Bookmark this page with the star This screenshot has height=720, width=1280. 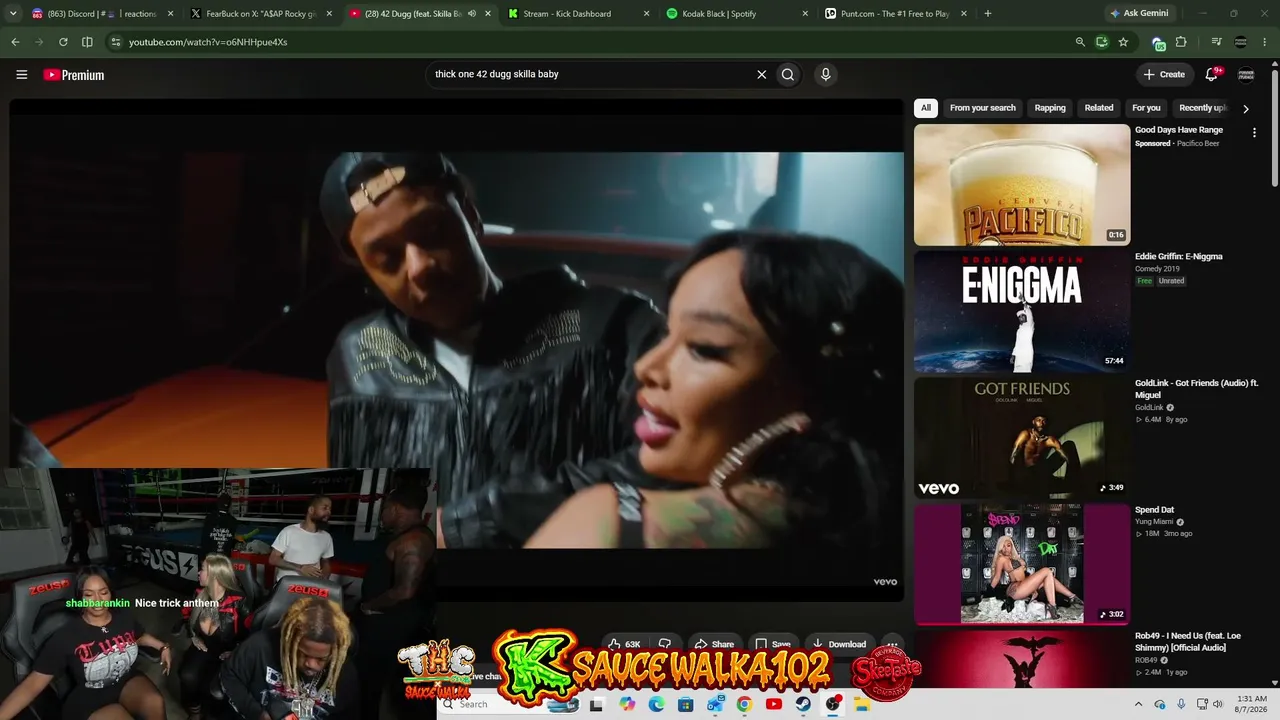tap(1123, 42)
